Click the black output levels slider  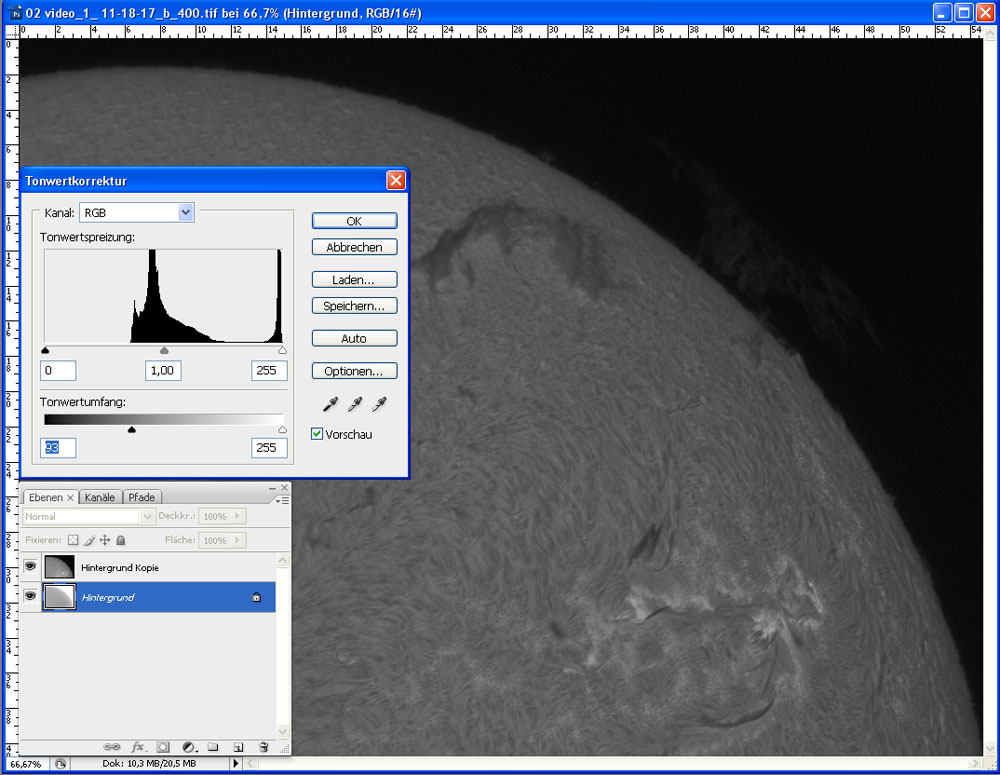(131, 429)
